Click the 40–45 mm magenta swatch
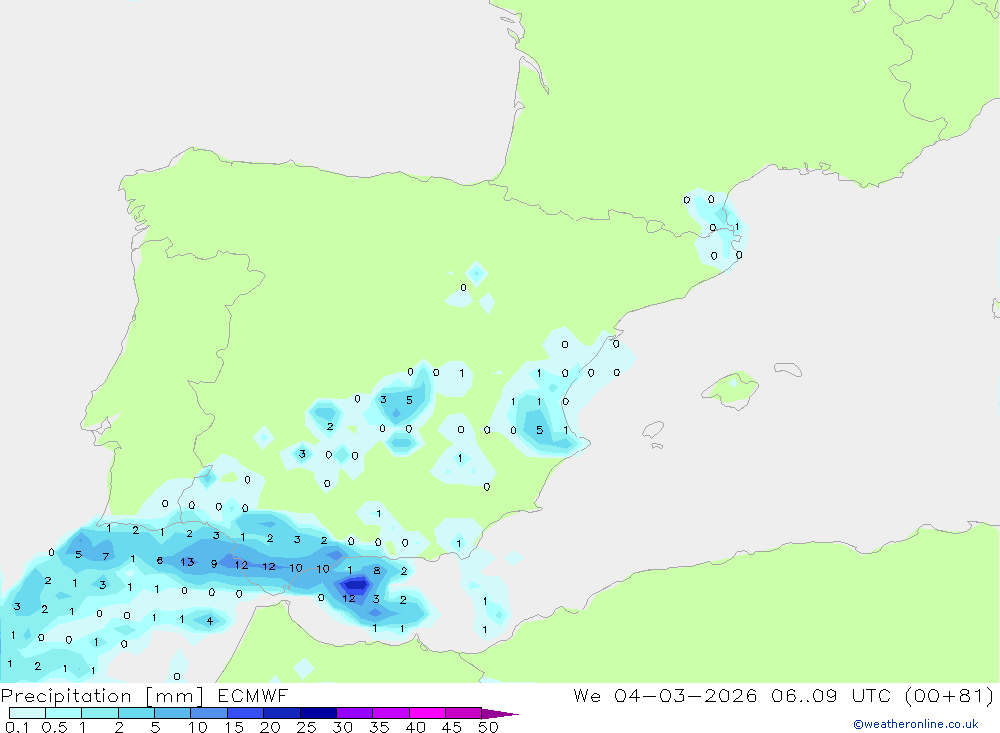Viewport: 1000px width, 733px height. pos(427,713)
